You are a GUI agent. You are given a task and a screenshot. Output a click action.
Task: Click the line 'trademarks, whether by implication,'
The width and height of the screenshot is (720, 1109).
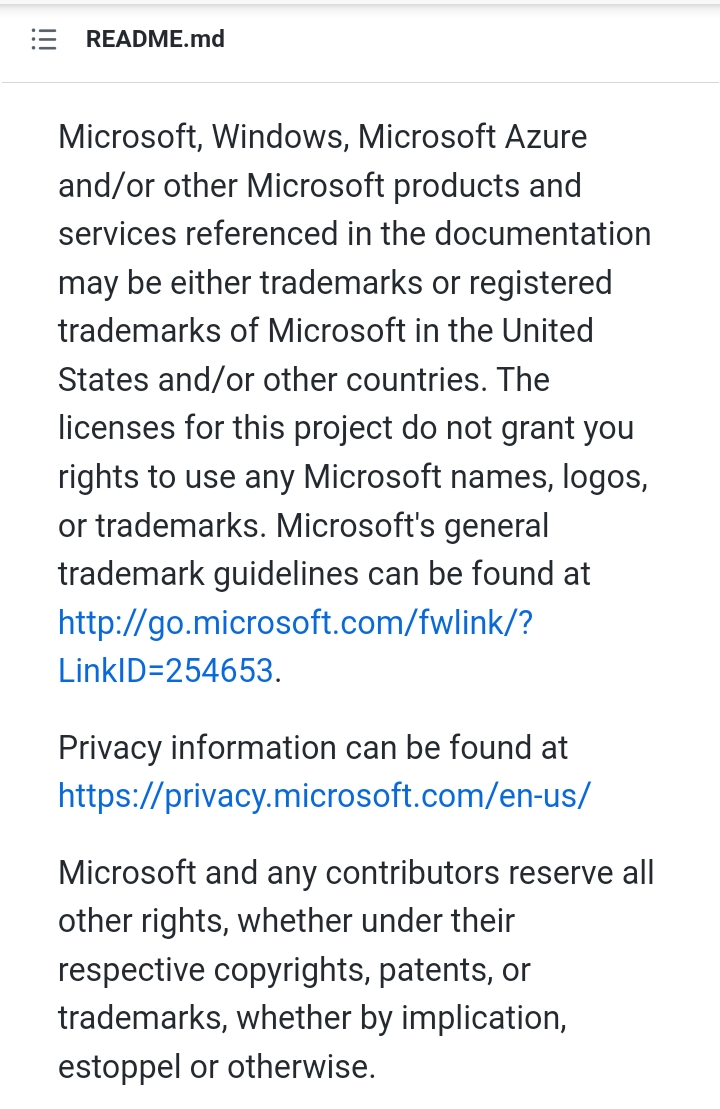pos(312,1018)
